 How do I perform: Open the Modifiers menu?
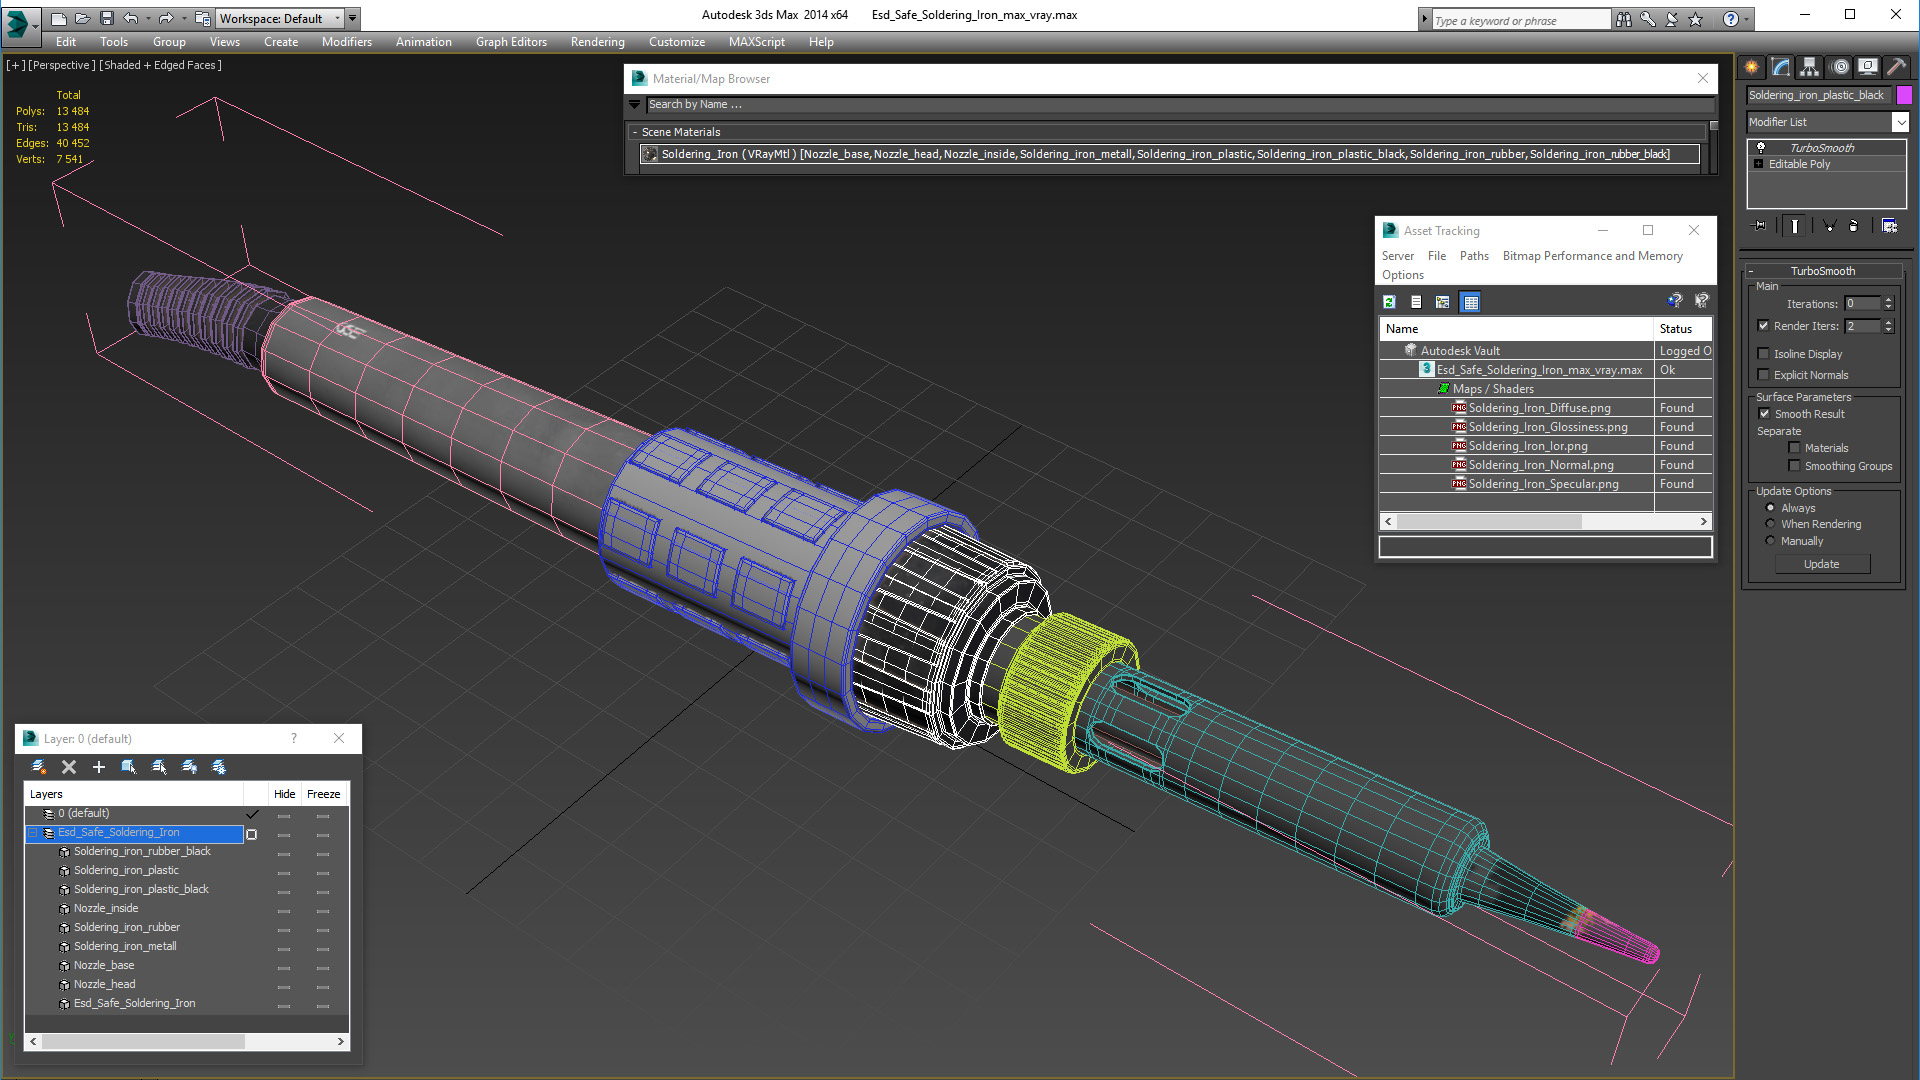point(346,42)
